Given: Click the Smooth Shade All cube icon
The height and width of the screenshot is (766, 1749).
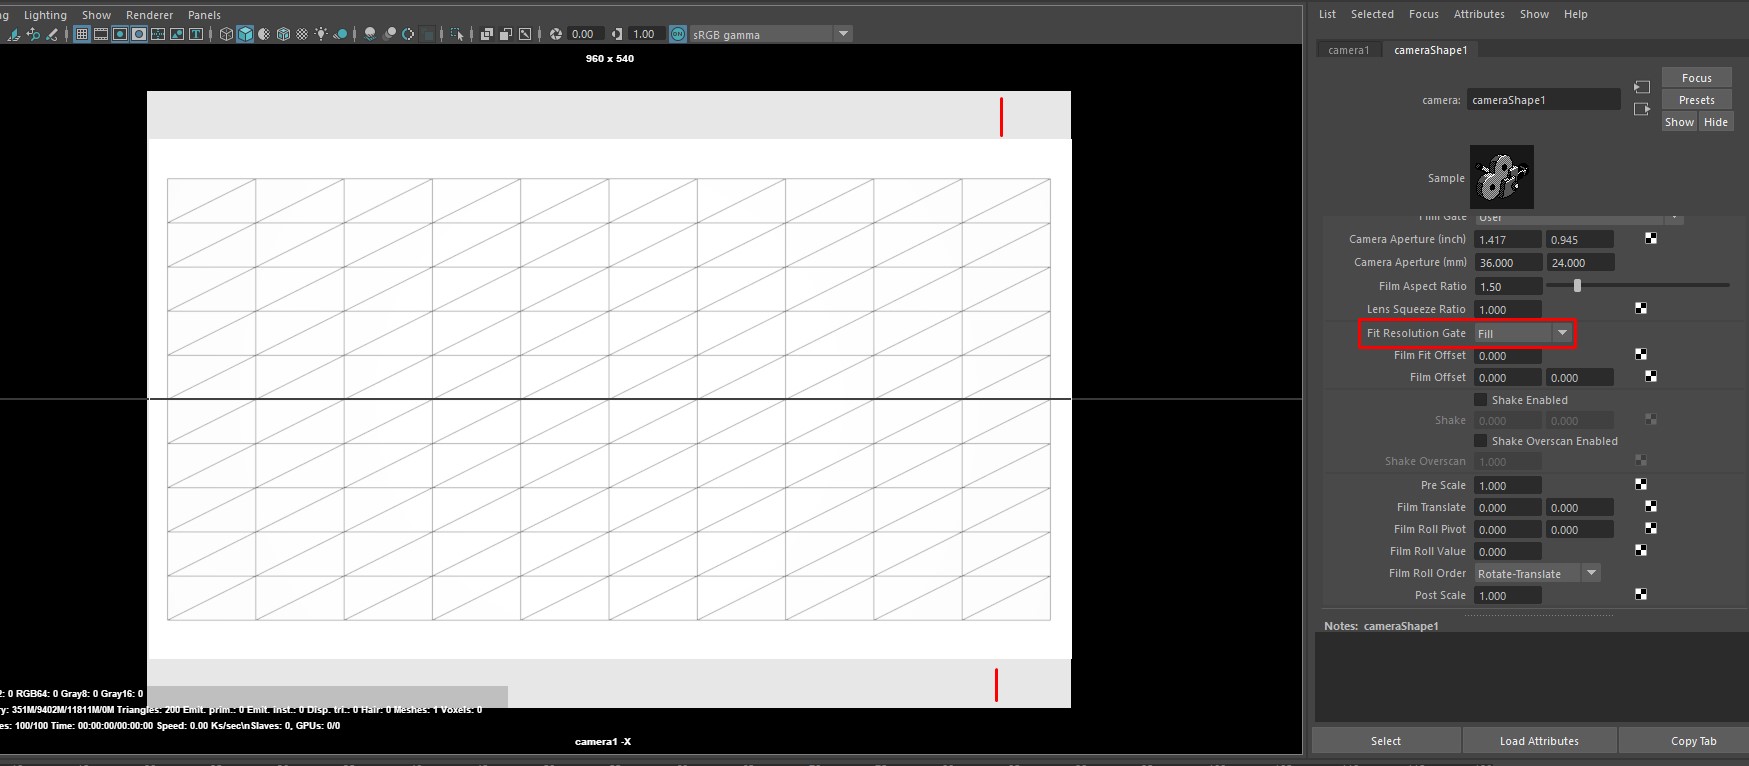Looking at the screenshot, I should (x=245, y=34).
